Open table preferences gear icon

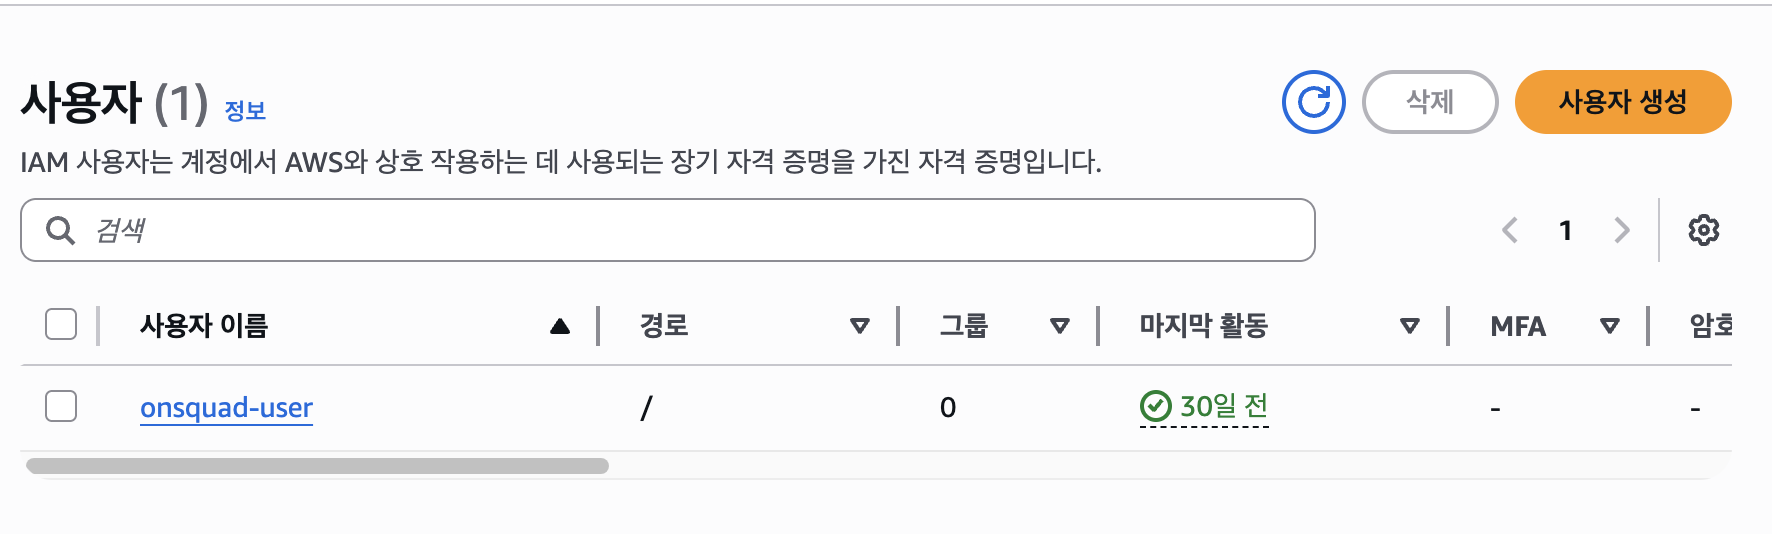coord(1703,230)
